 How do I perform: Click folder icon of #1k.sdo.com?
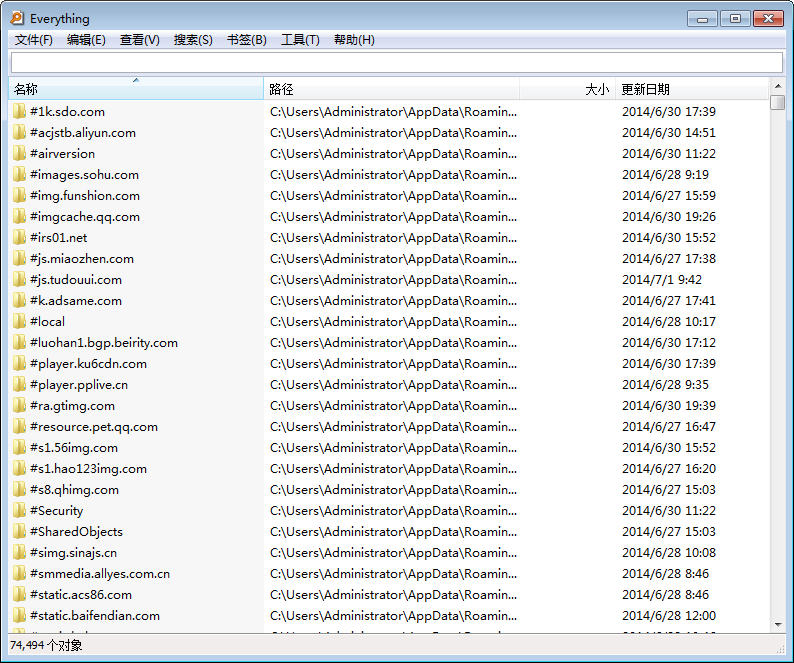pyautogui.click(x=19, y=111)
